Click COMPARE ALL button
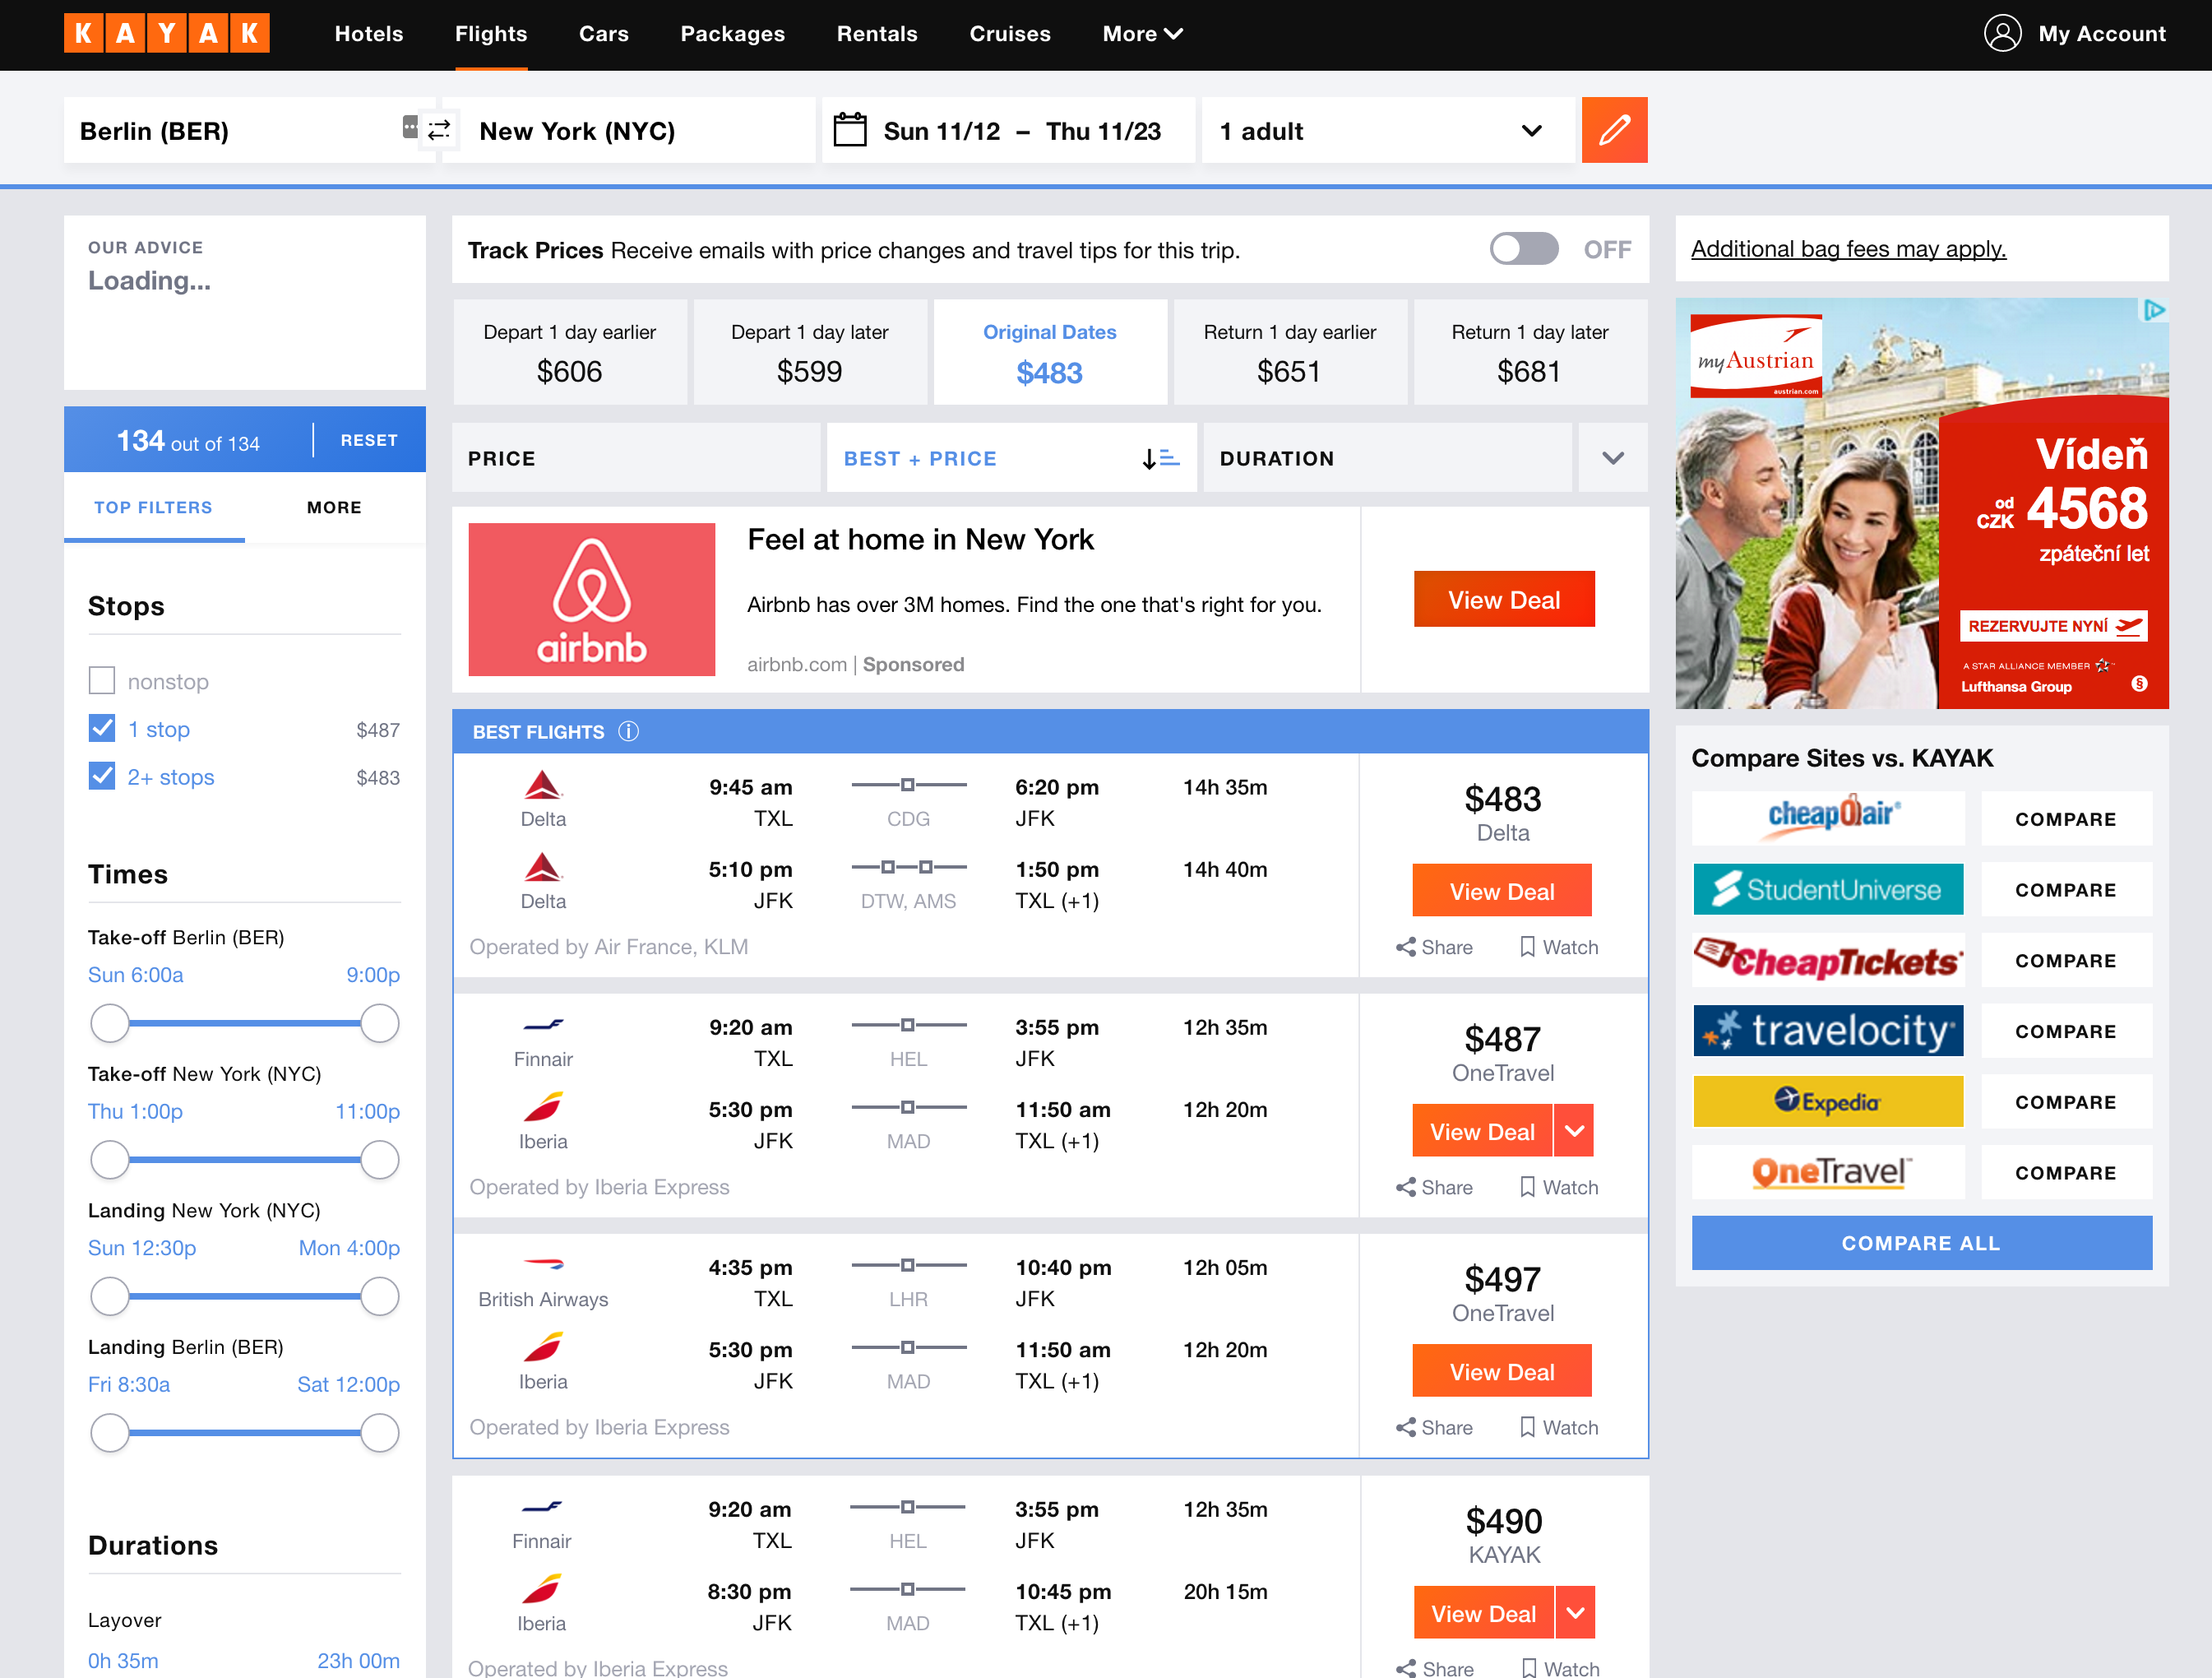Viewport: 2212px width, 1678px height. click(x=1921, y=1243)
